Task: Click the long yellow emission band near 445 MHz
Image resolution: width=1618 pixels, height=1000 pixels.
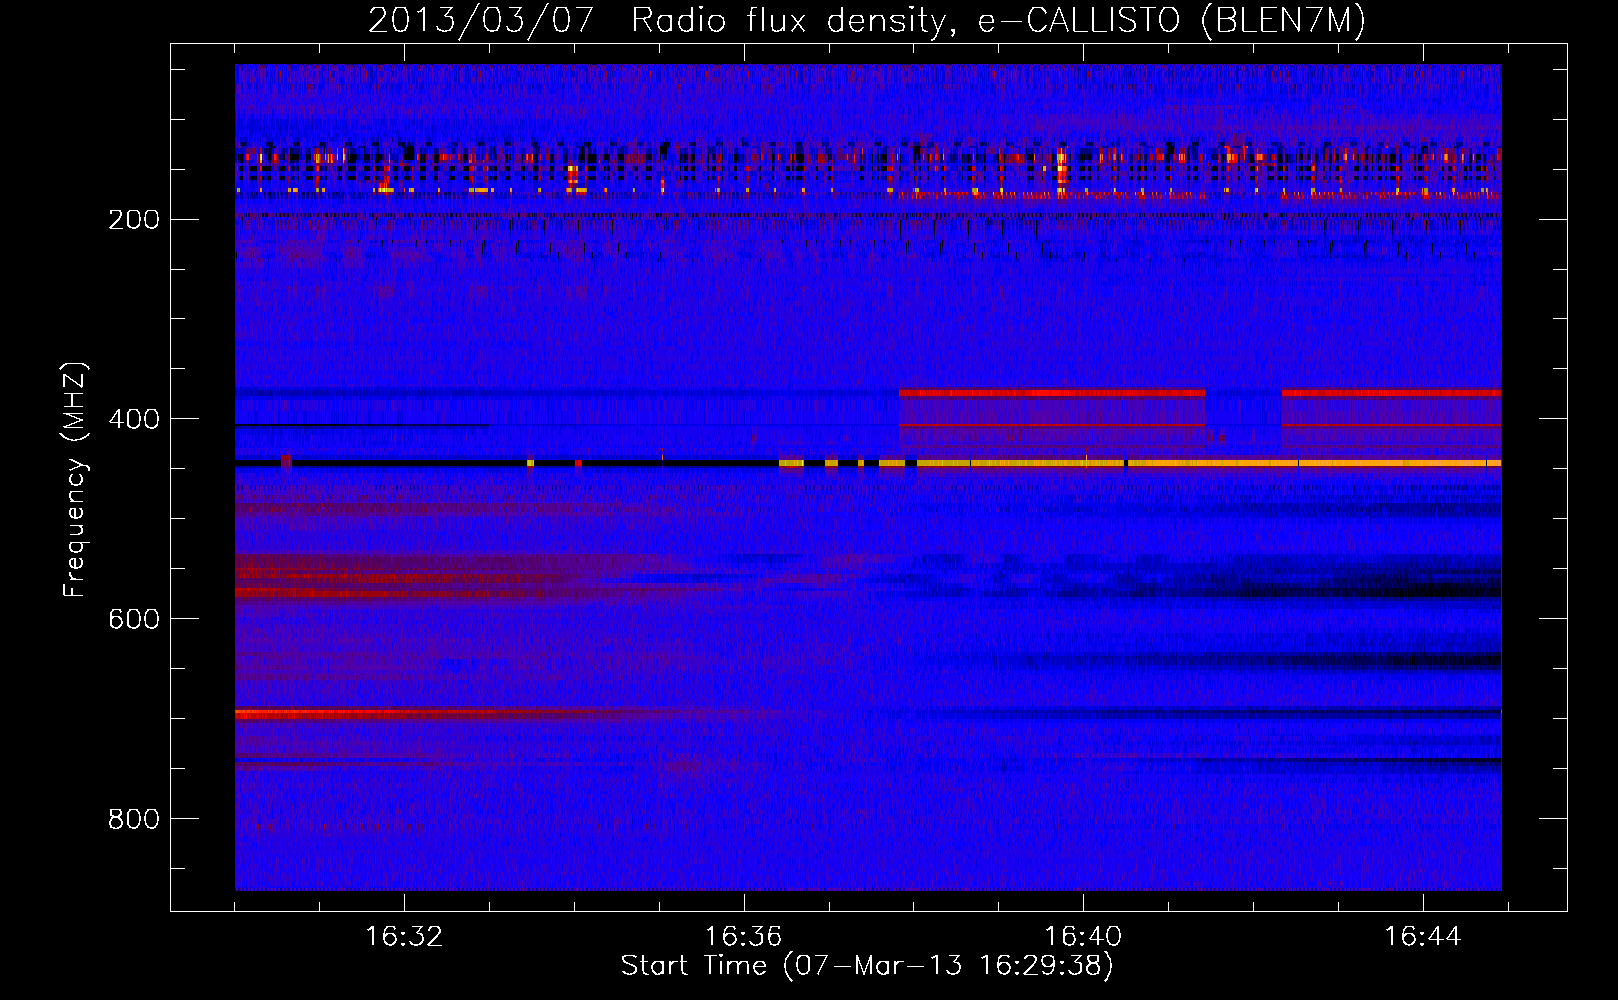Action: pyautogui.click(x=1209, y=463)
